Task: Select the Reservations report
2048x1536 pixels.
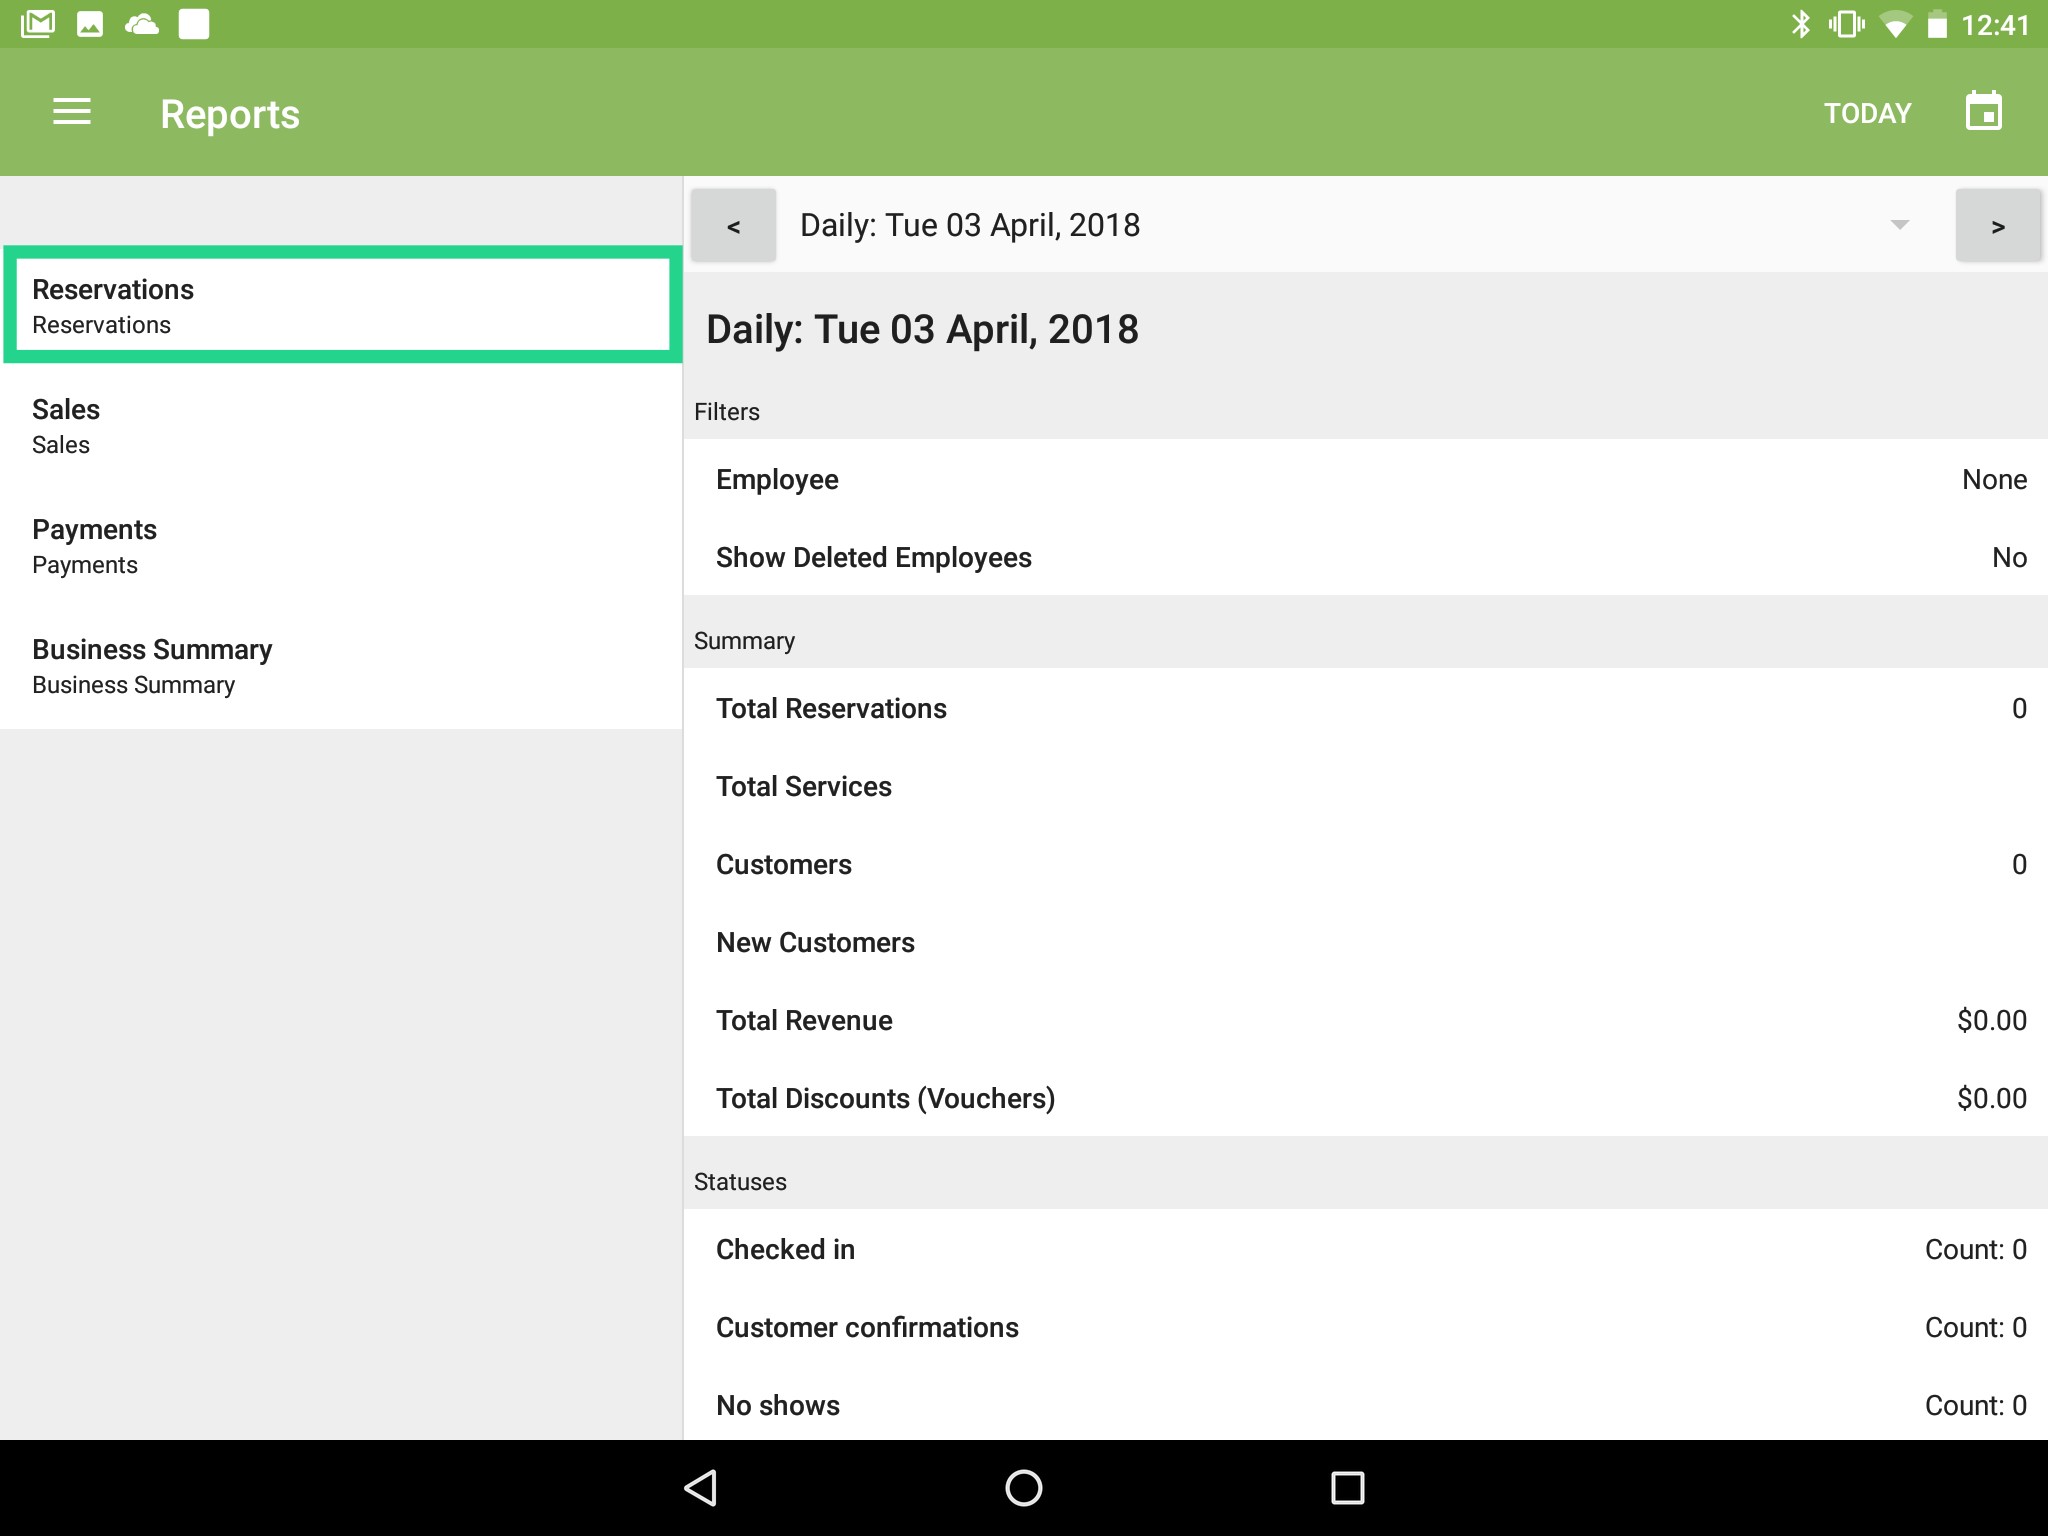Action: 340,303
